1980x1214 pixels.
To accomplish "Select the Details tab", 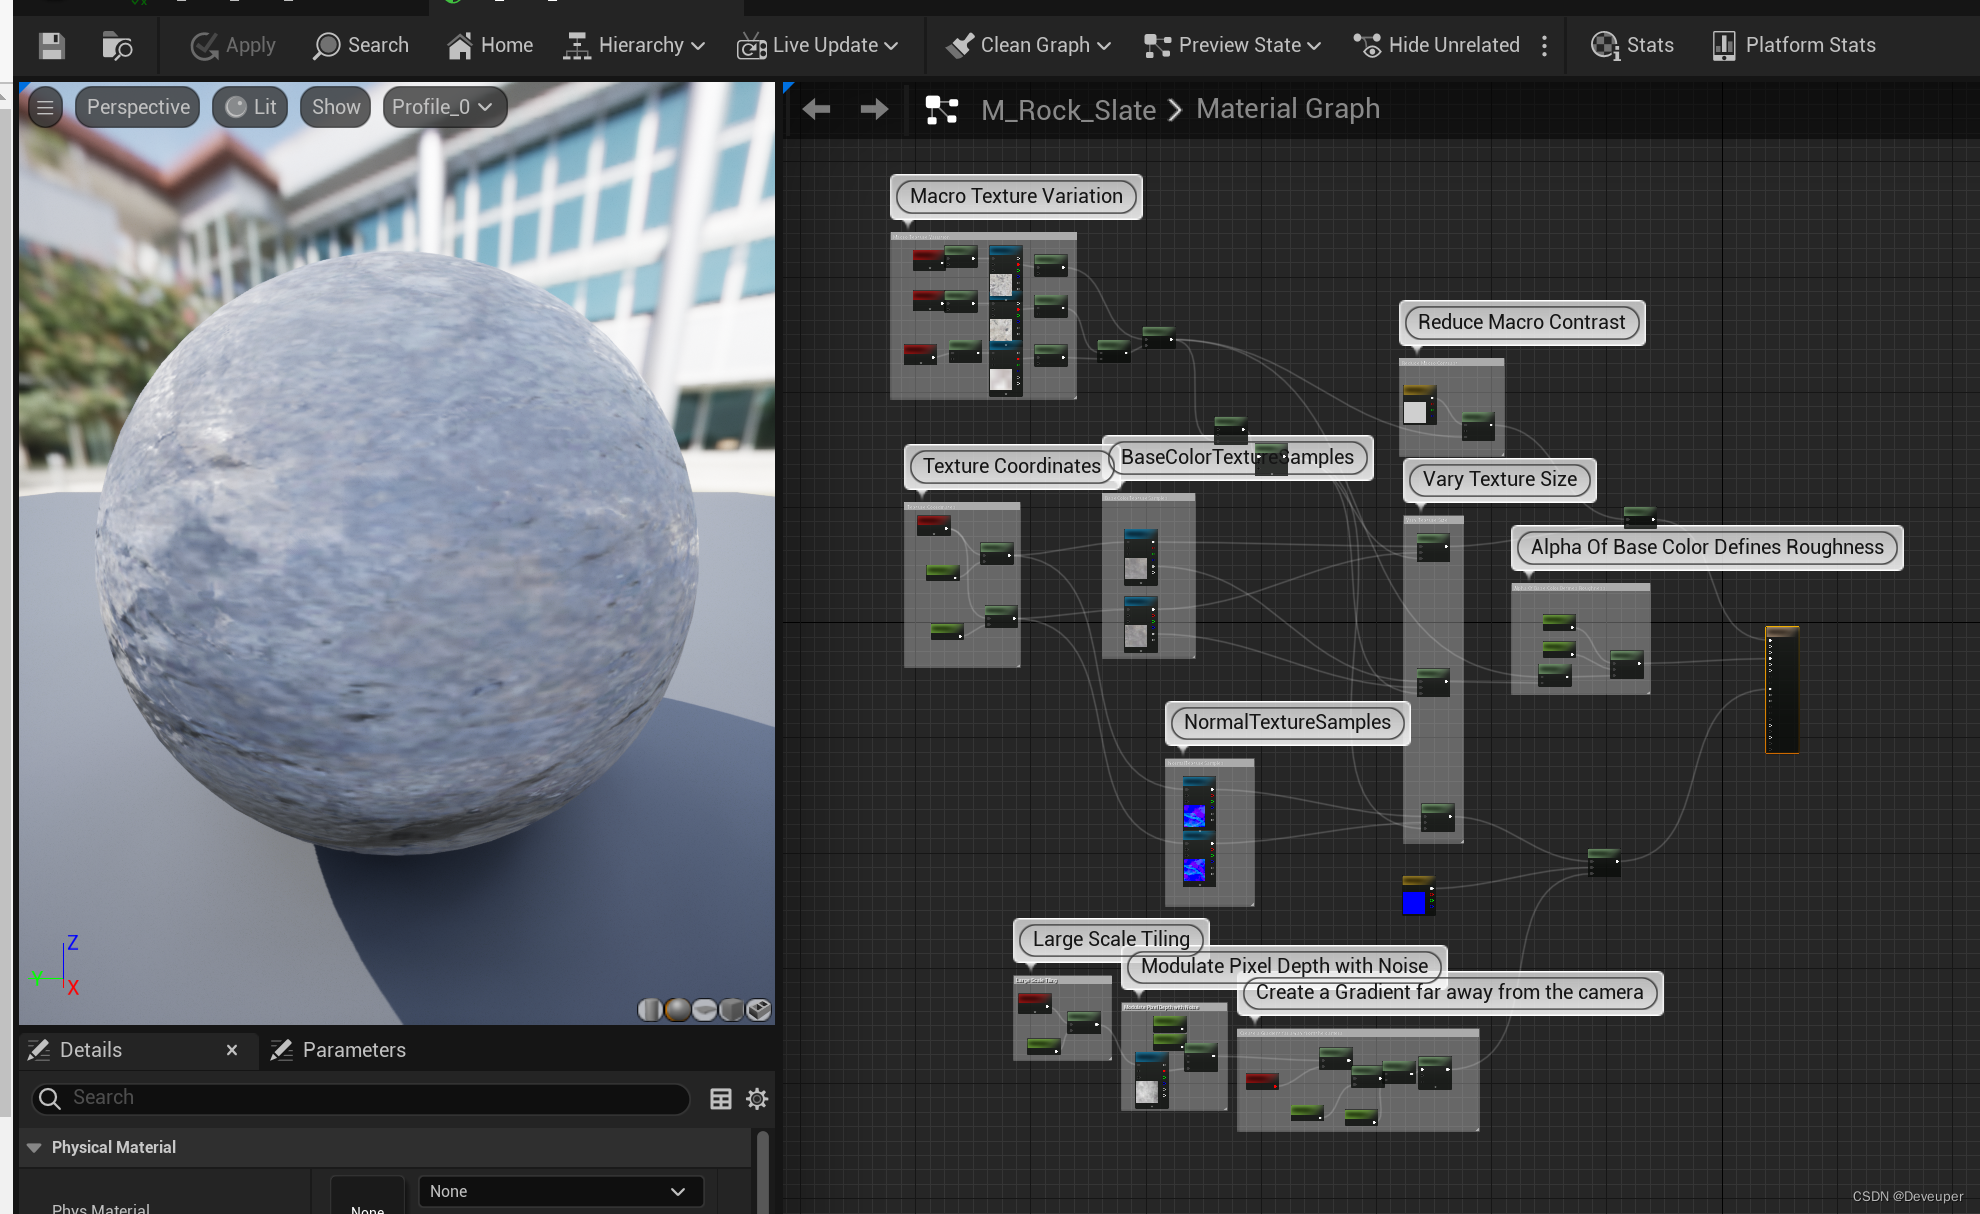I will (x=90, y=1050).
